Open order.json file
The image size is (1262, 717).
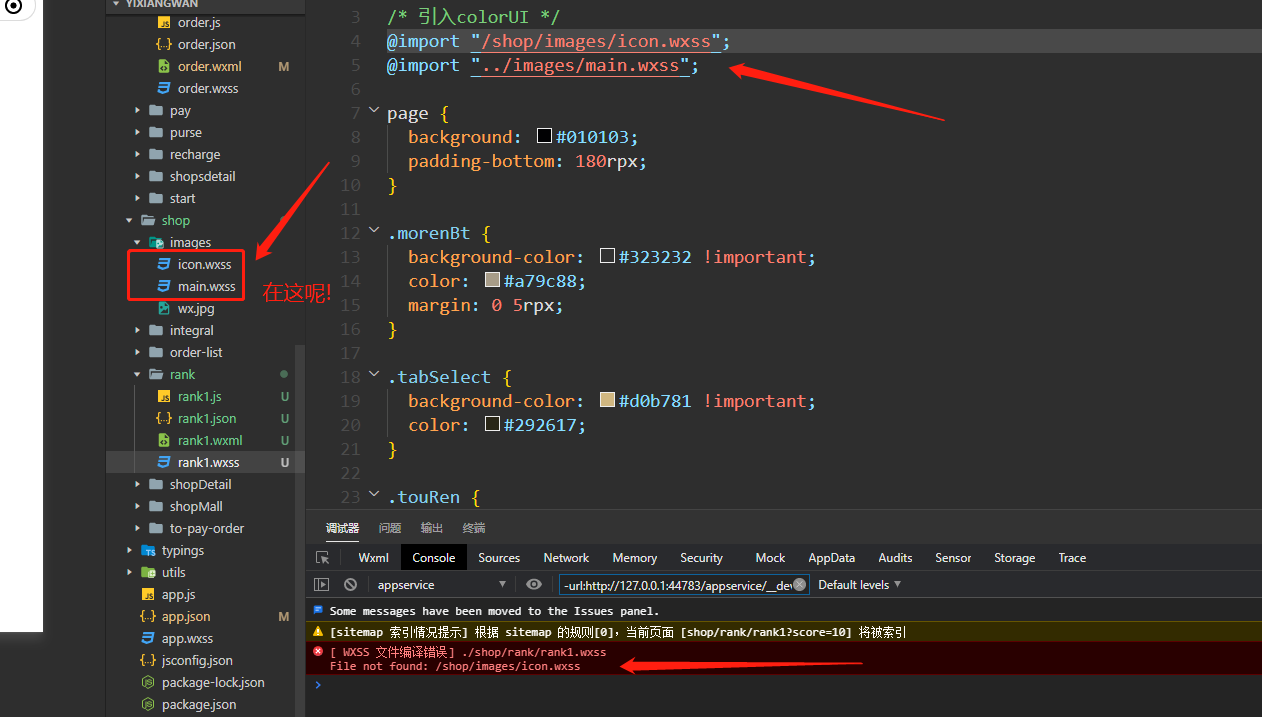(206, 44)
